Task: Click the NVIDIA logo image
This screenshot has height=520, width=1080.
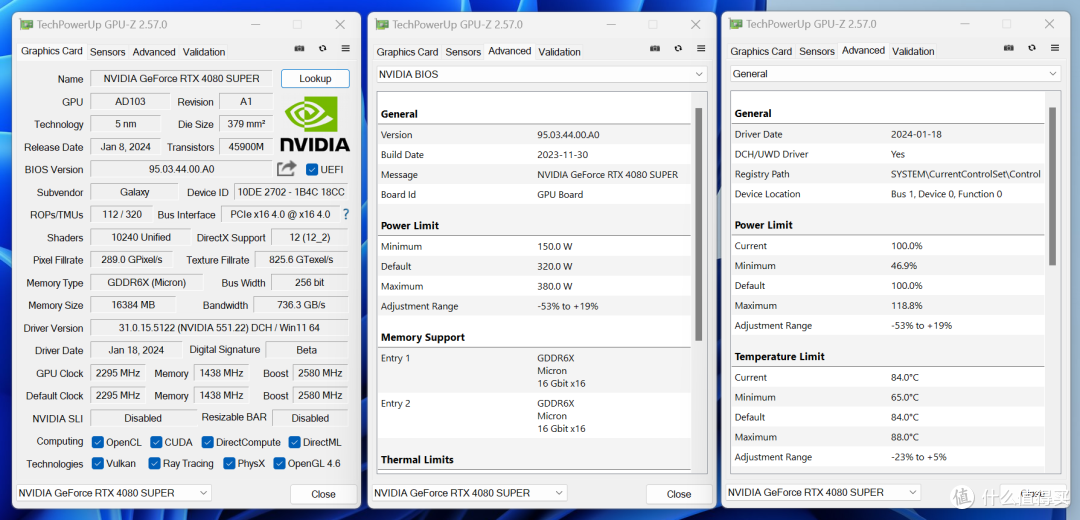Action: [x=315, y=124]
